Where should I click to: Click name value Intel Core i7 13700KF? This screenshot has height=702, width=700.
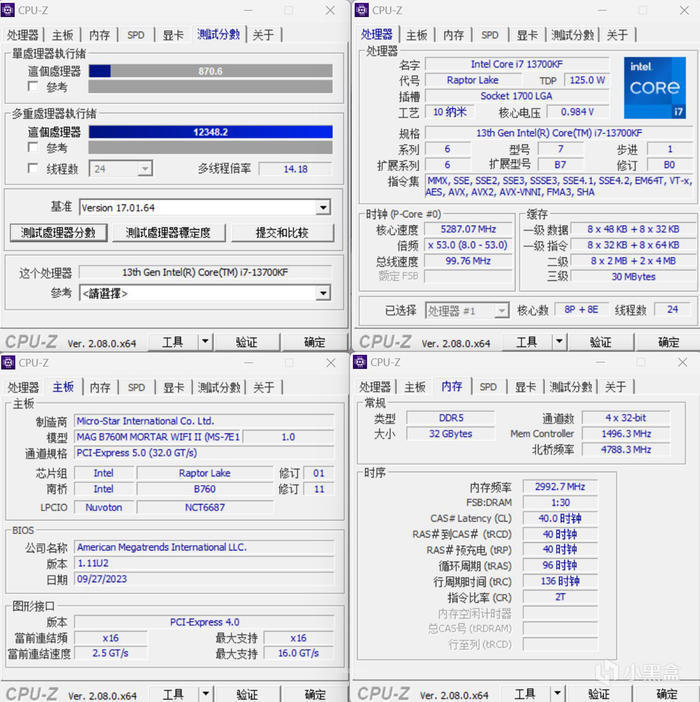tap(516, 64)
